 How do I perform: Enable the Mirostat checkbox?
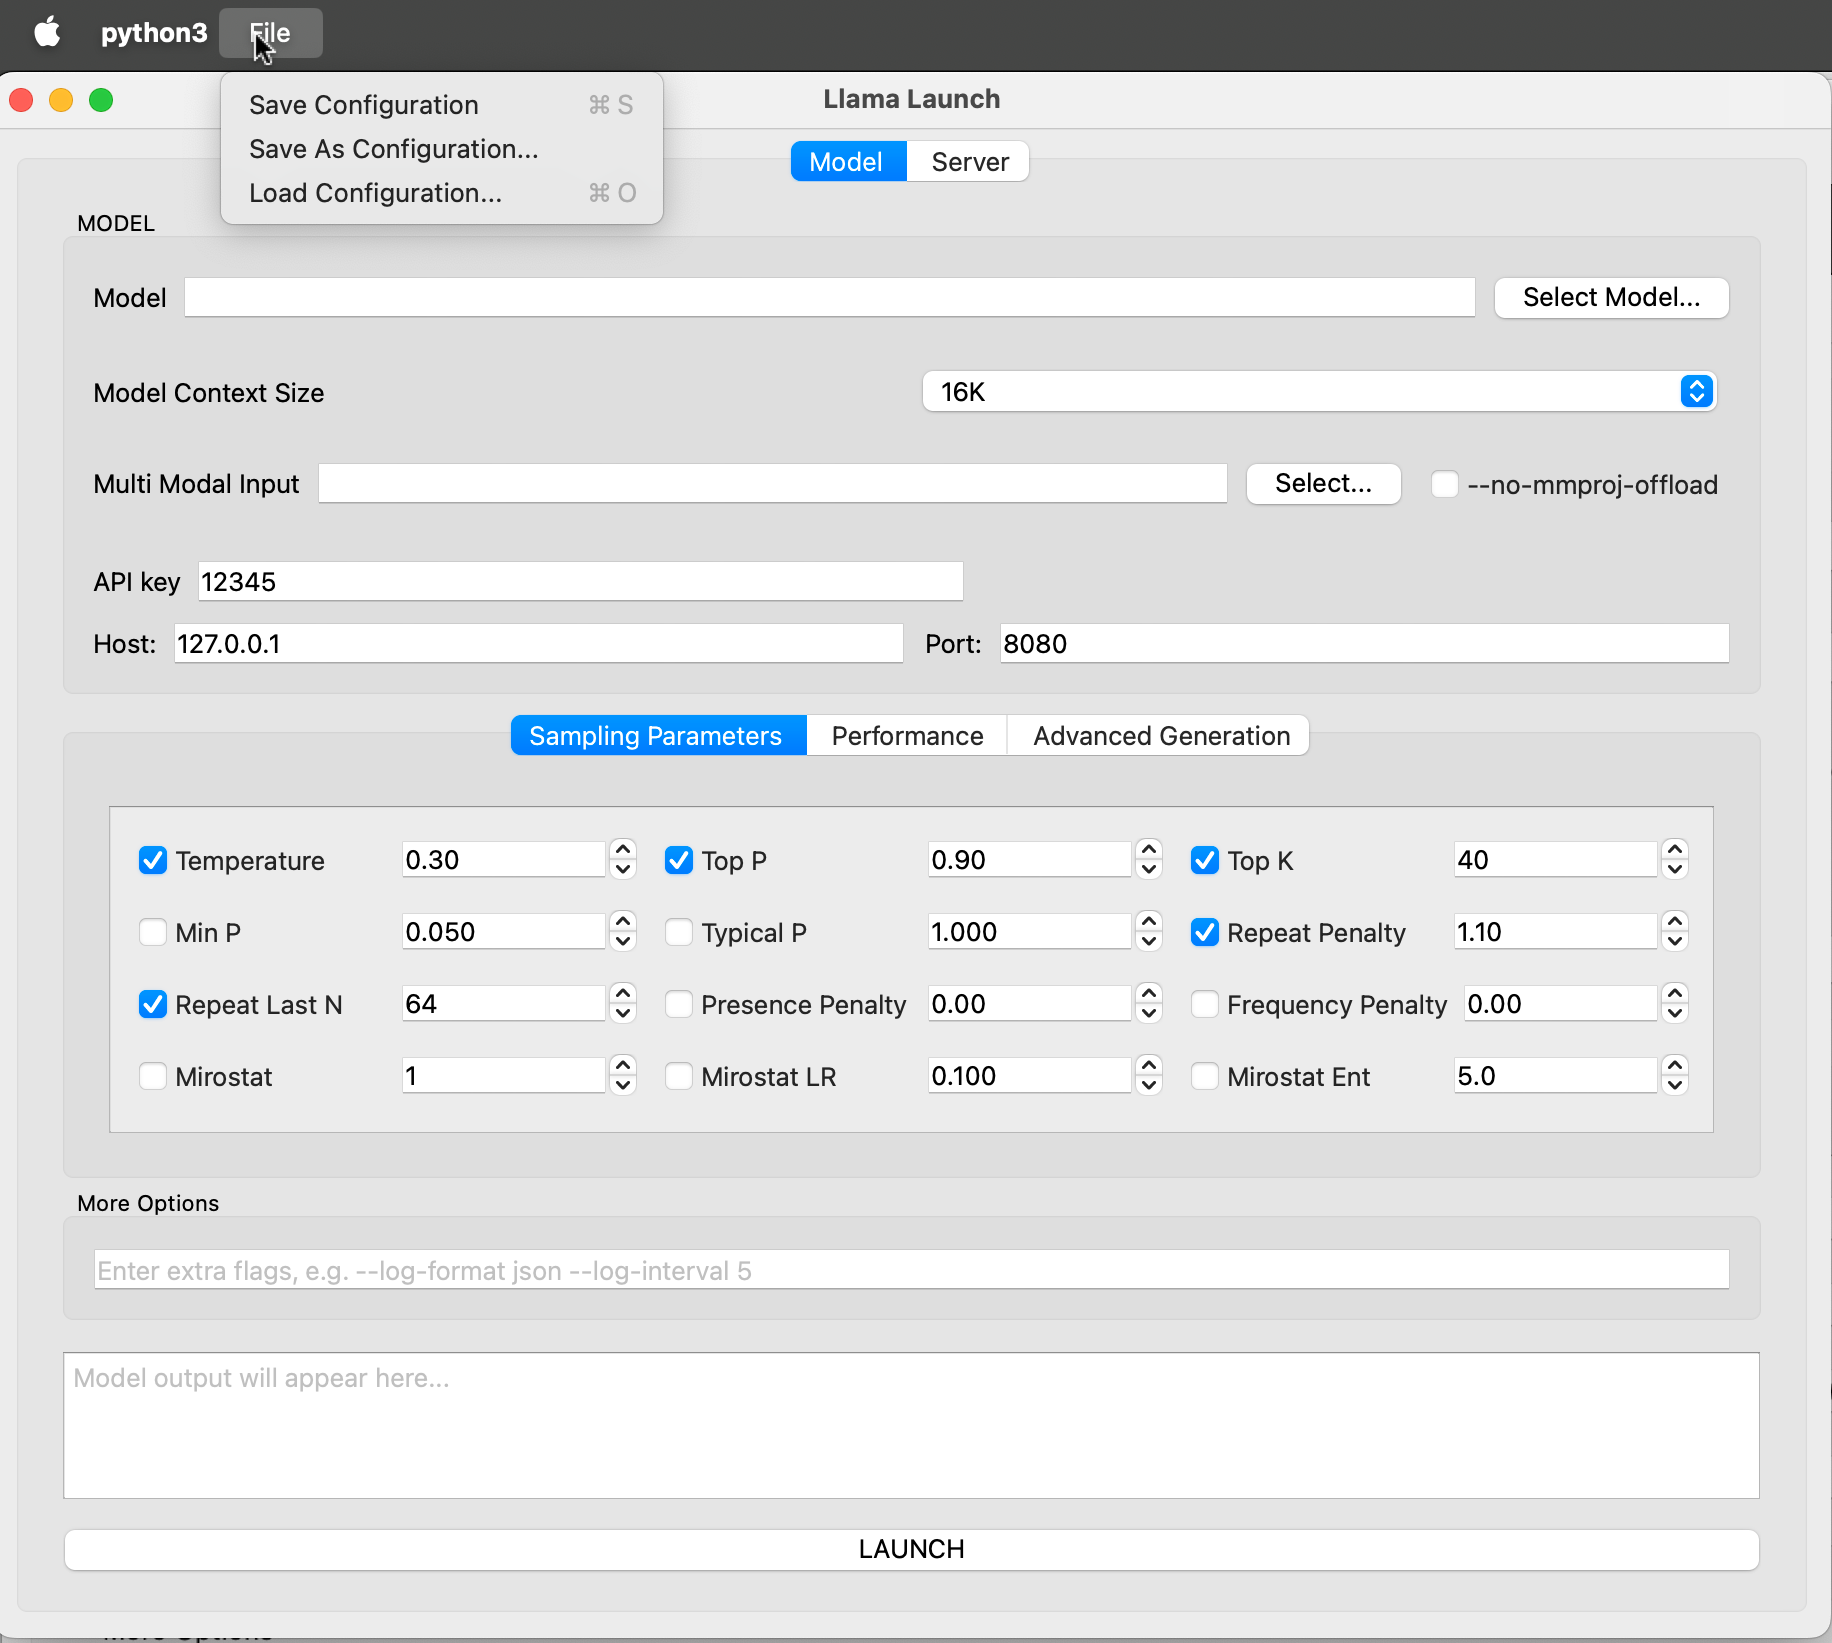(x=153, y=1076)
